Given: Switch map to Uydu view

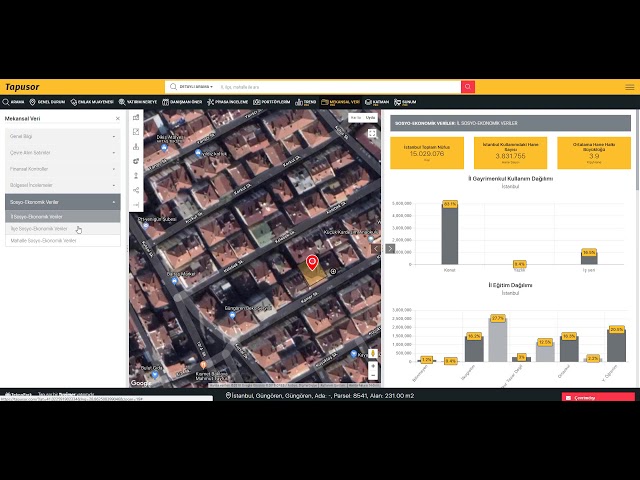Looking at the screenshot, I should pyautogui.click(x=370, y=118).
